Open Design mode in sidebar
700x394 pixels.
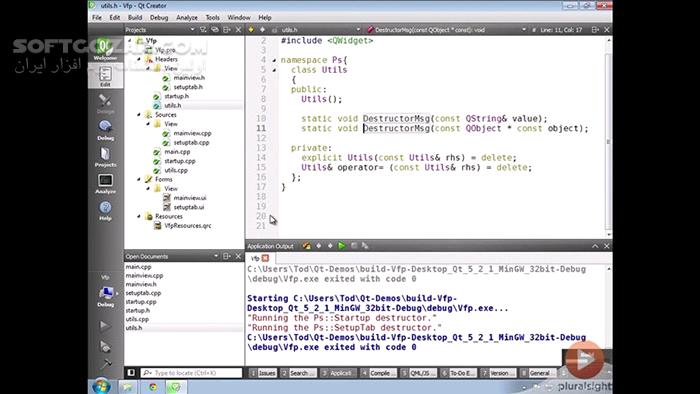pos(105,104)
